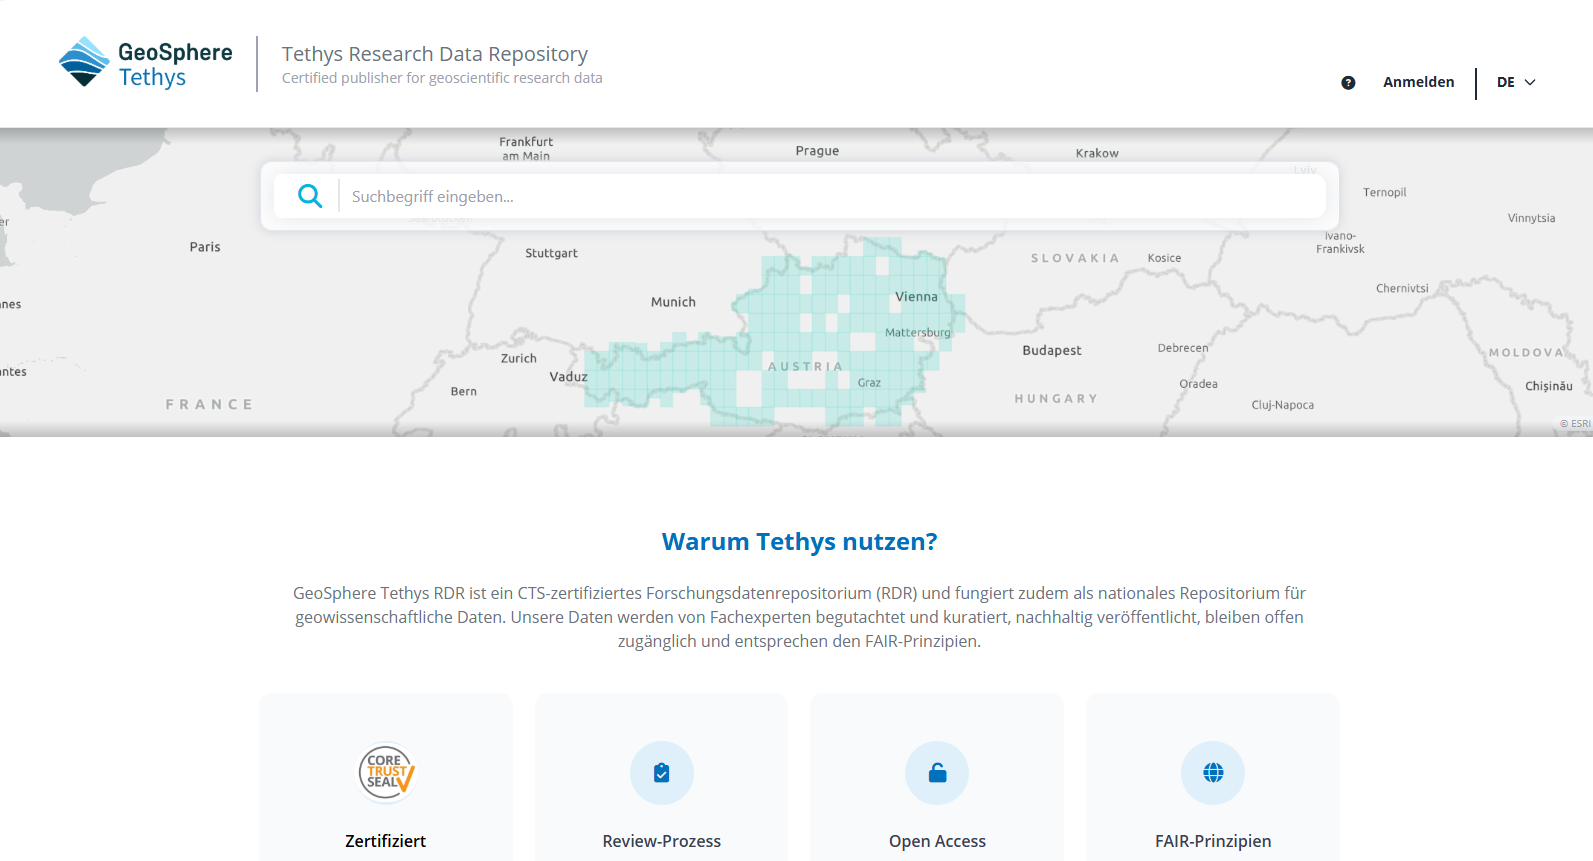Click the Anmelden login link

[x=1418, y=82]
